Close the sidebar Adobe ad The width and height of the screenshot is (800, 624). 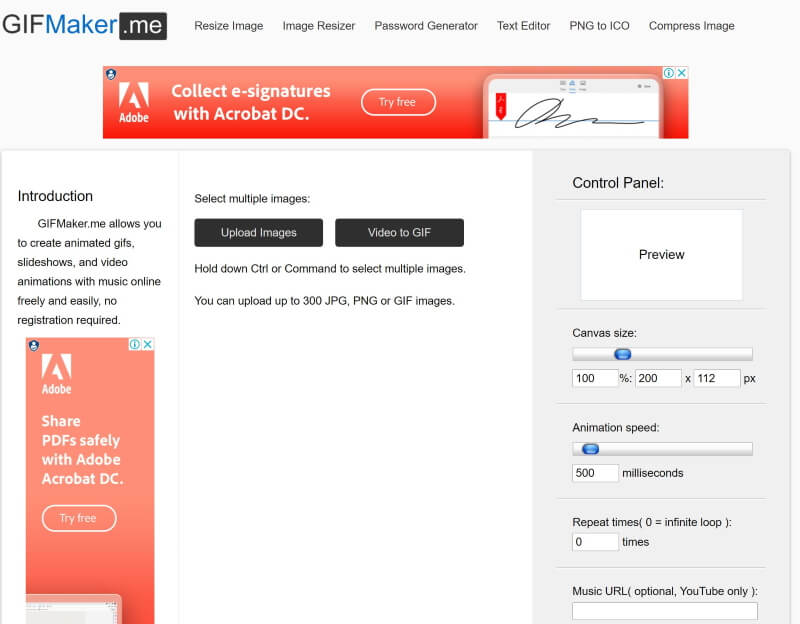pyautogui.click(x=148, y=344)
